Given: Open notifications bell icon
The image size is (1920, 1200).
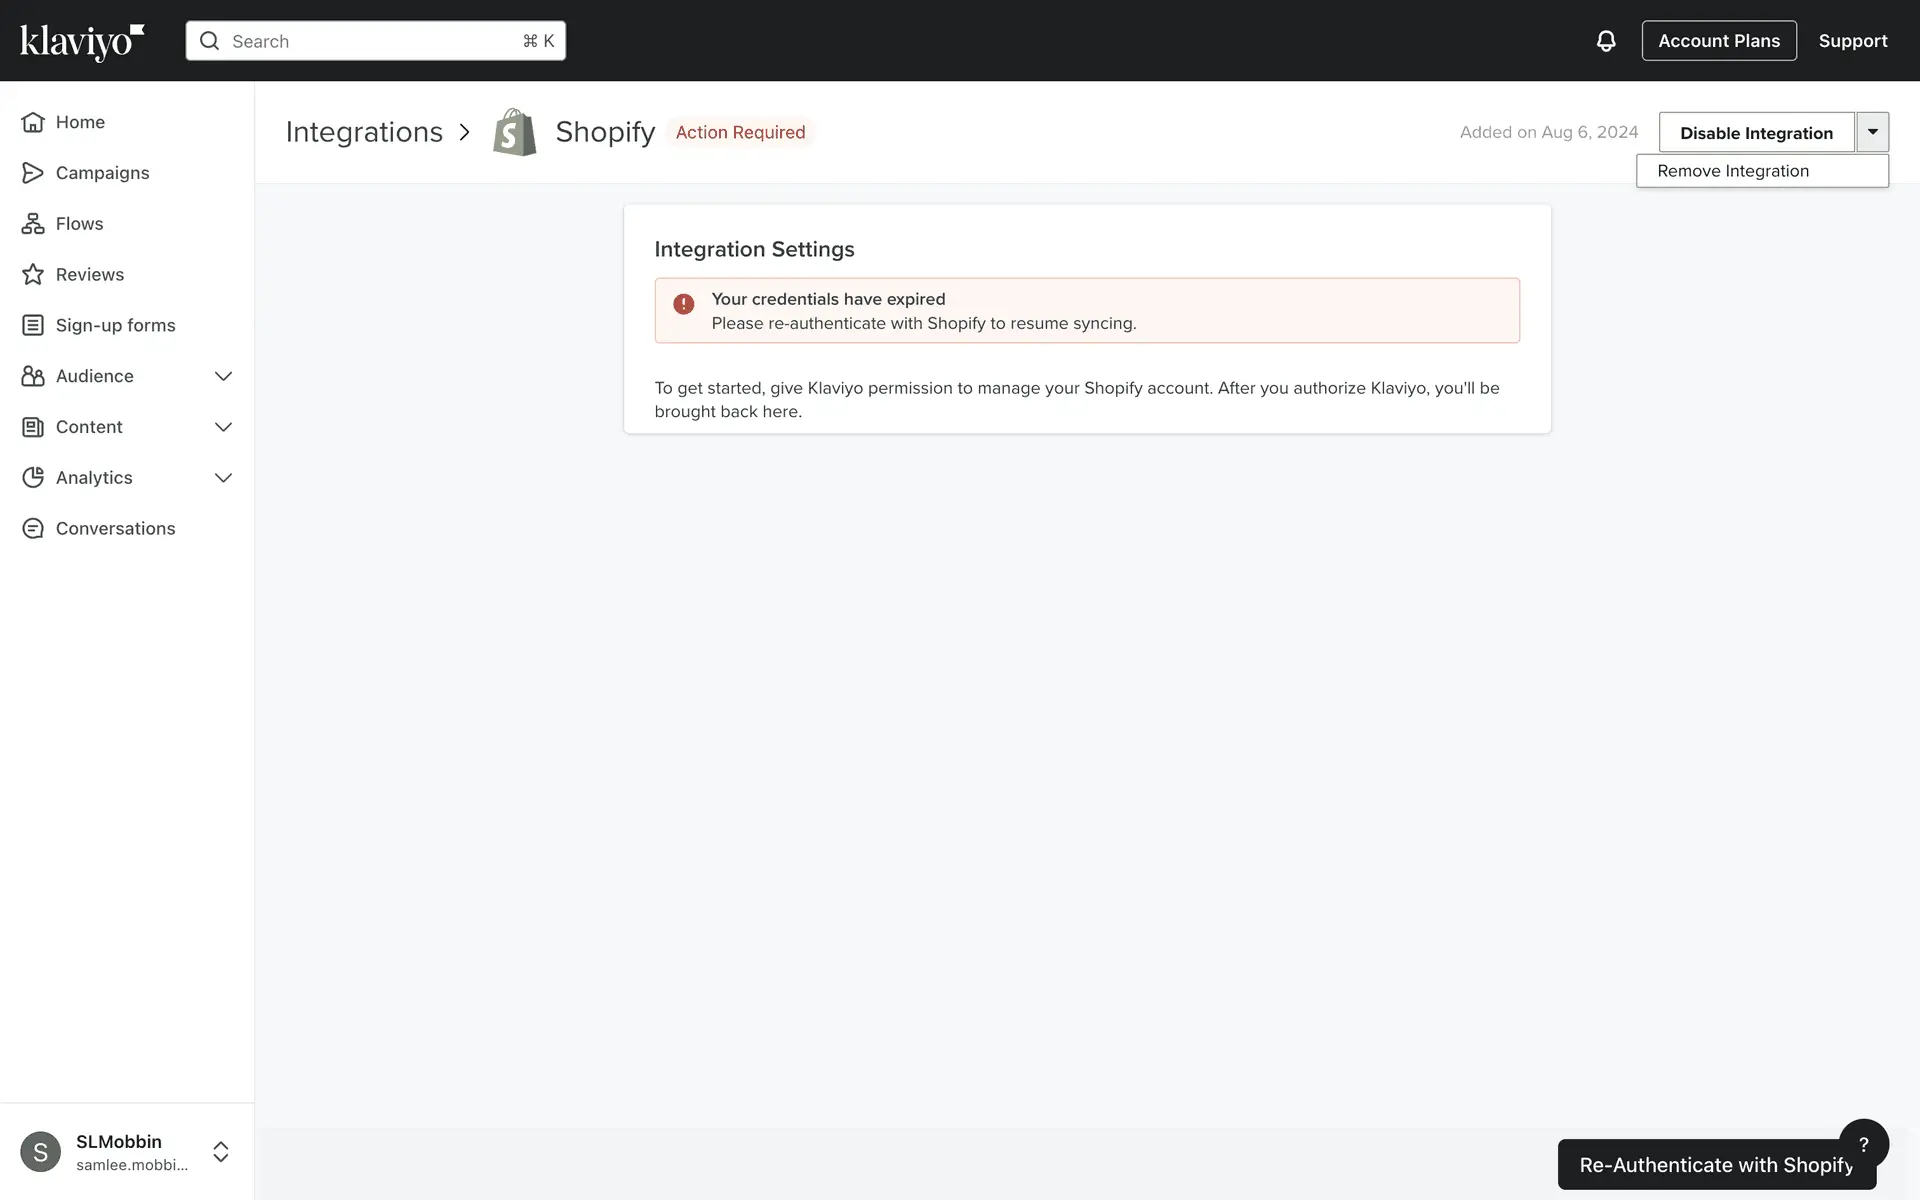Looking at the screenshot, I should coord(1606,41).
